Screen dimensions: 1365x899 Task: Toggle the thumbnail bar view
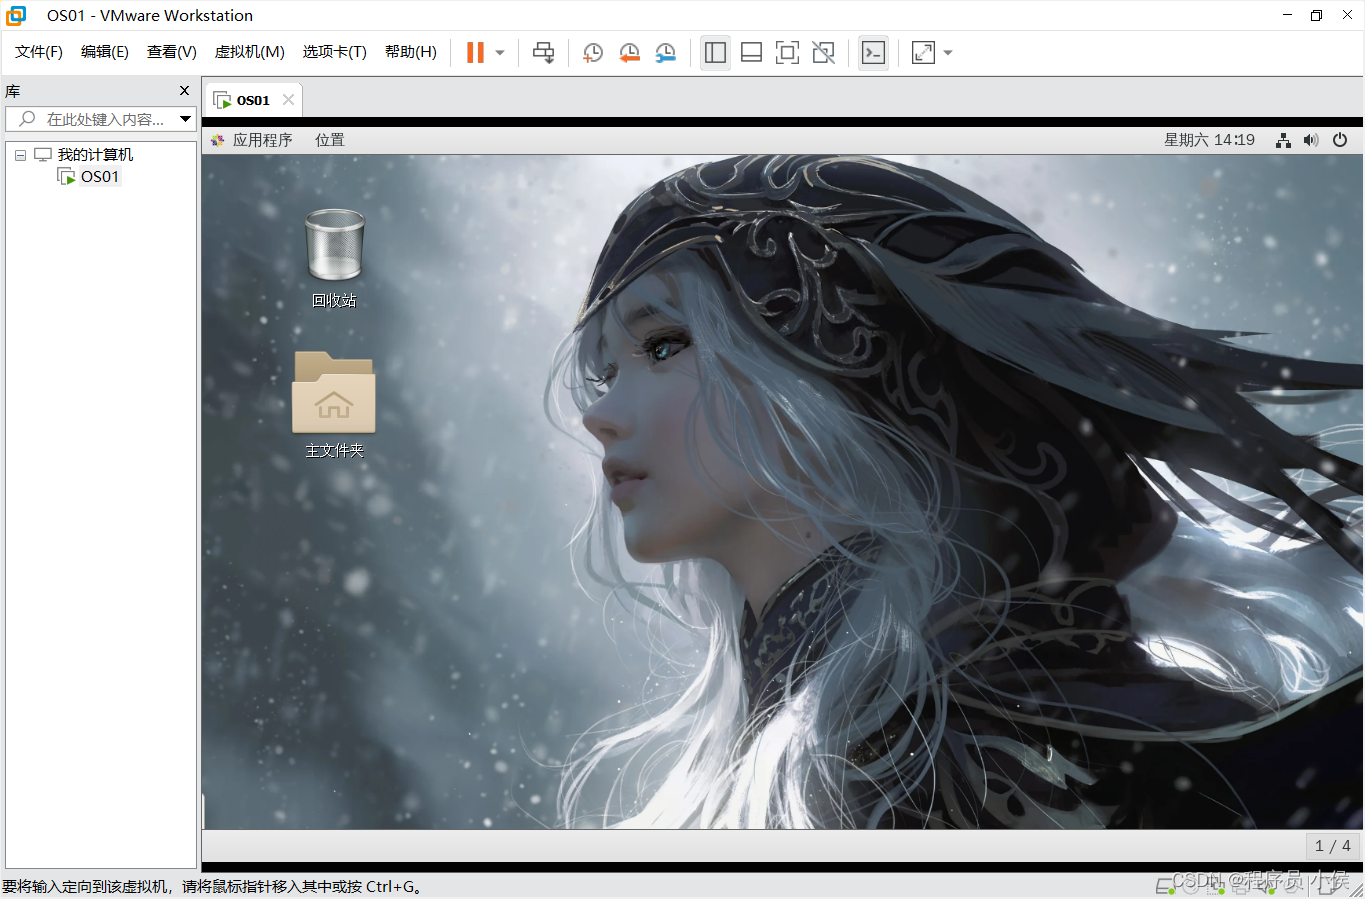point(751,53)
